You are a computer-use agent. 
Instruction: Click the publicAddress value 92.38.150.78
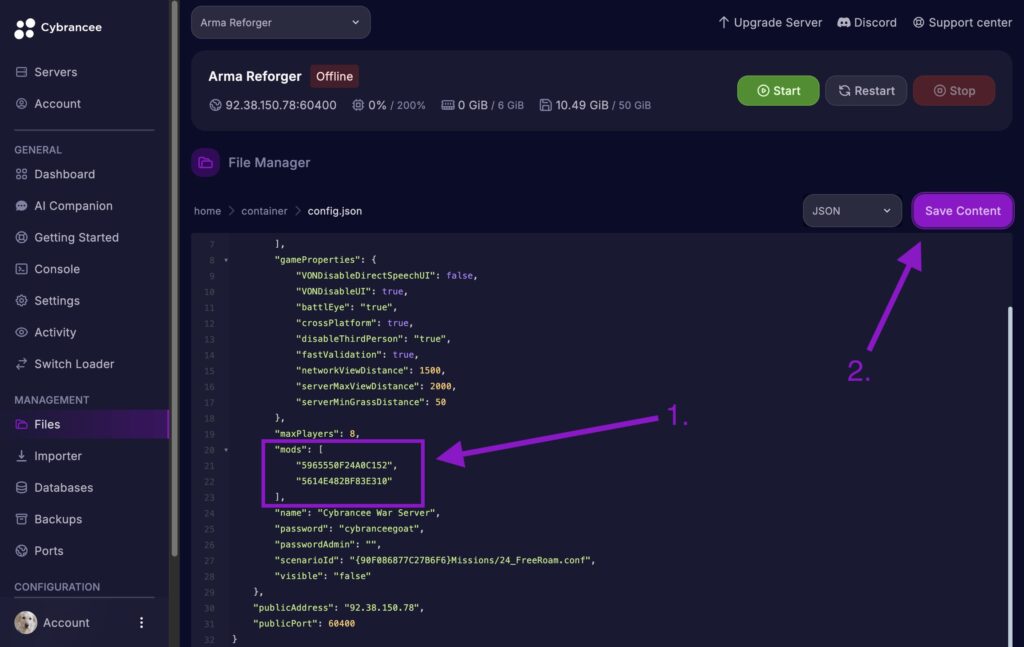pyautogui.click(x=381, y=608)
